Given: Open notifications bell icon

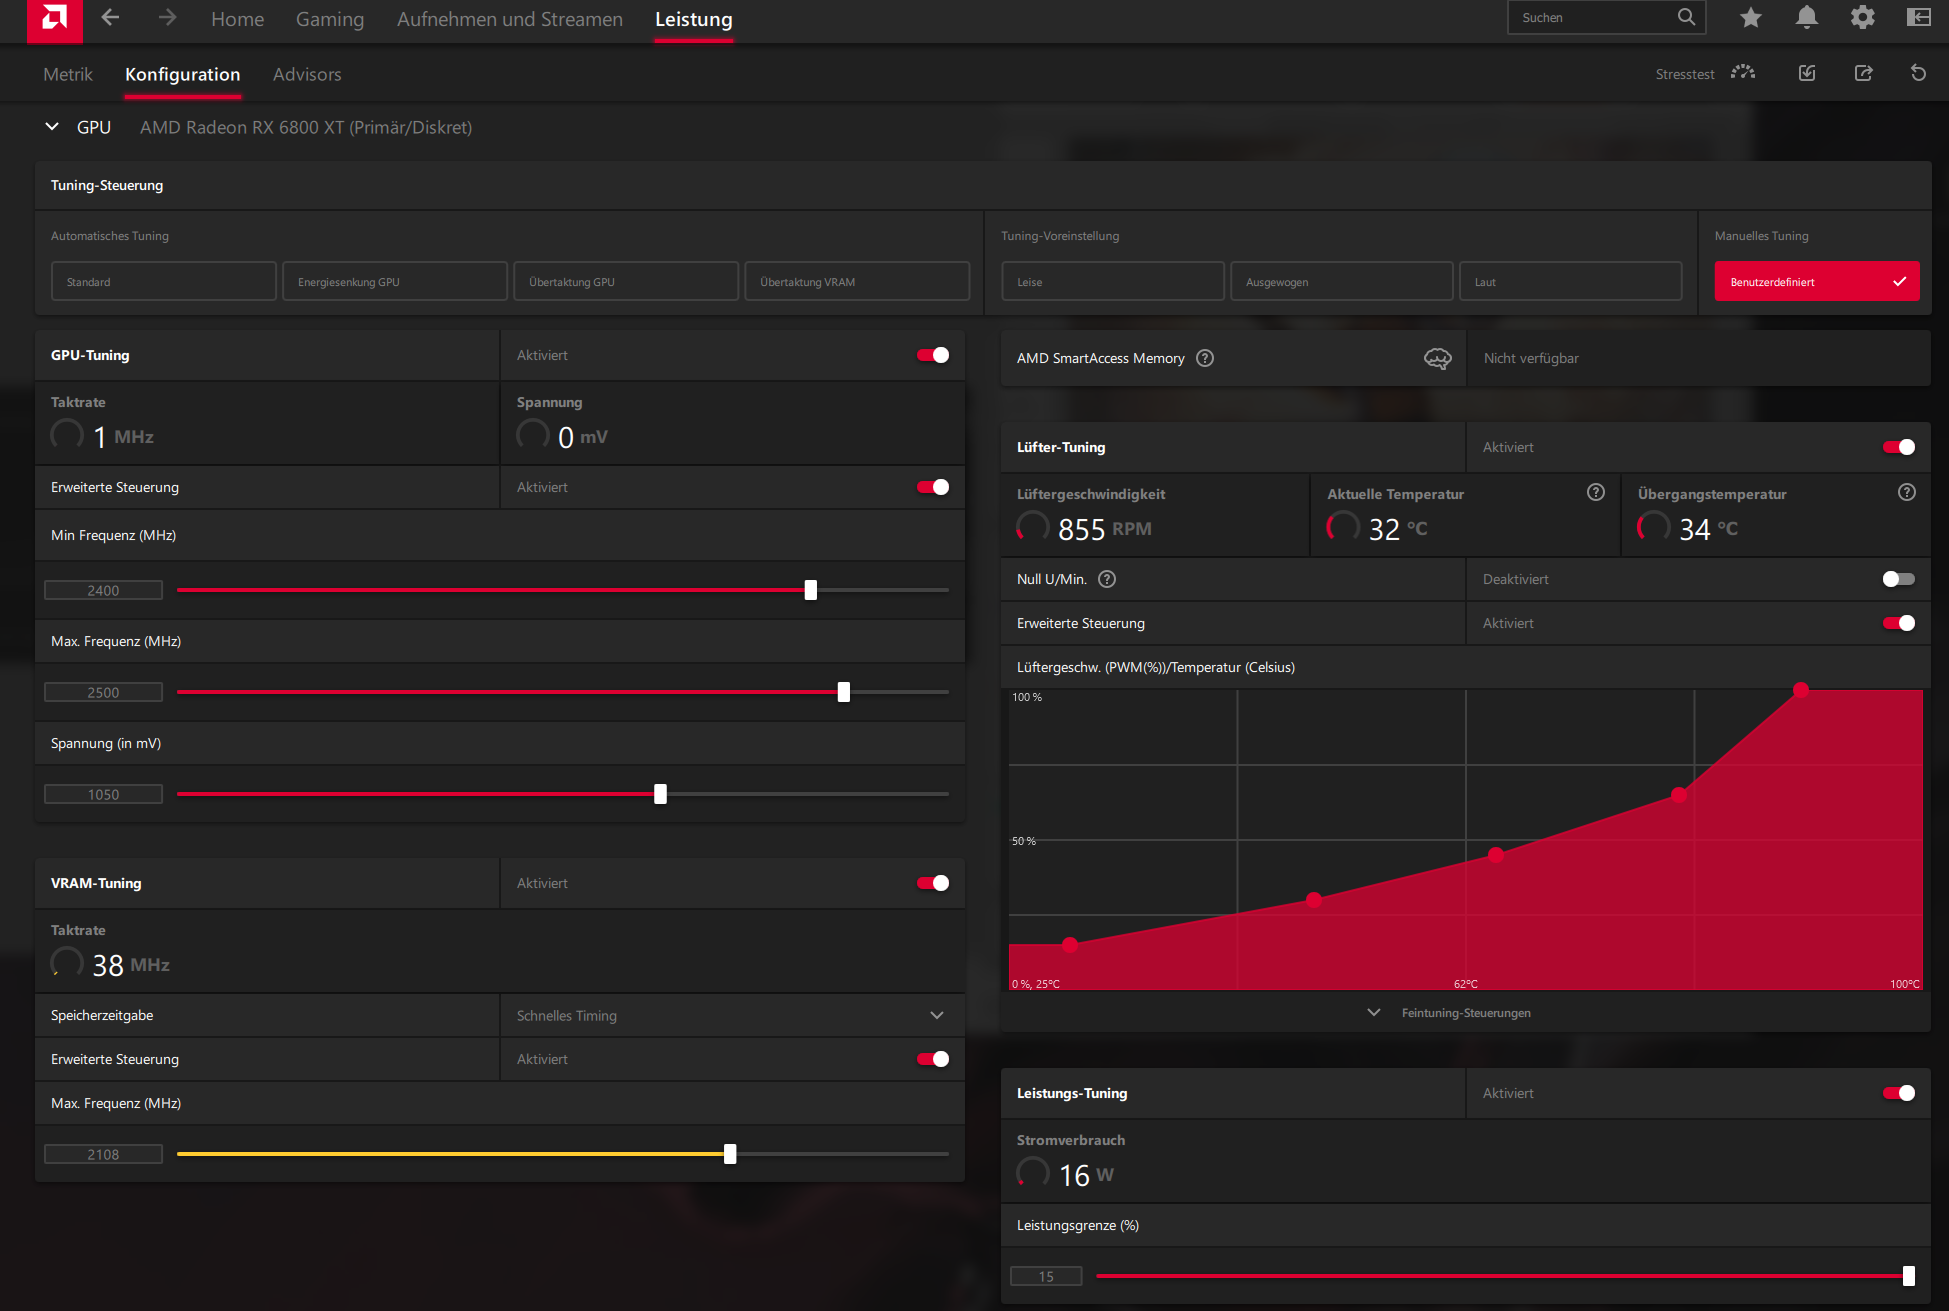Looking at the screenshot, I should (x=1806, y=18).
